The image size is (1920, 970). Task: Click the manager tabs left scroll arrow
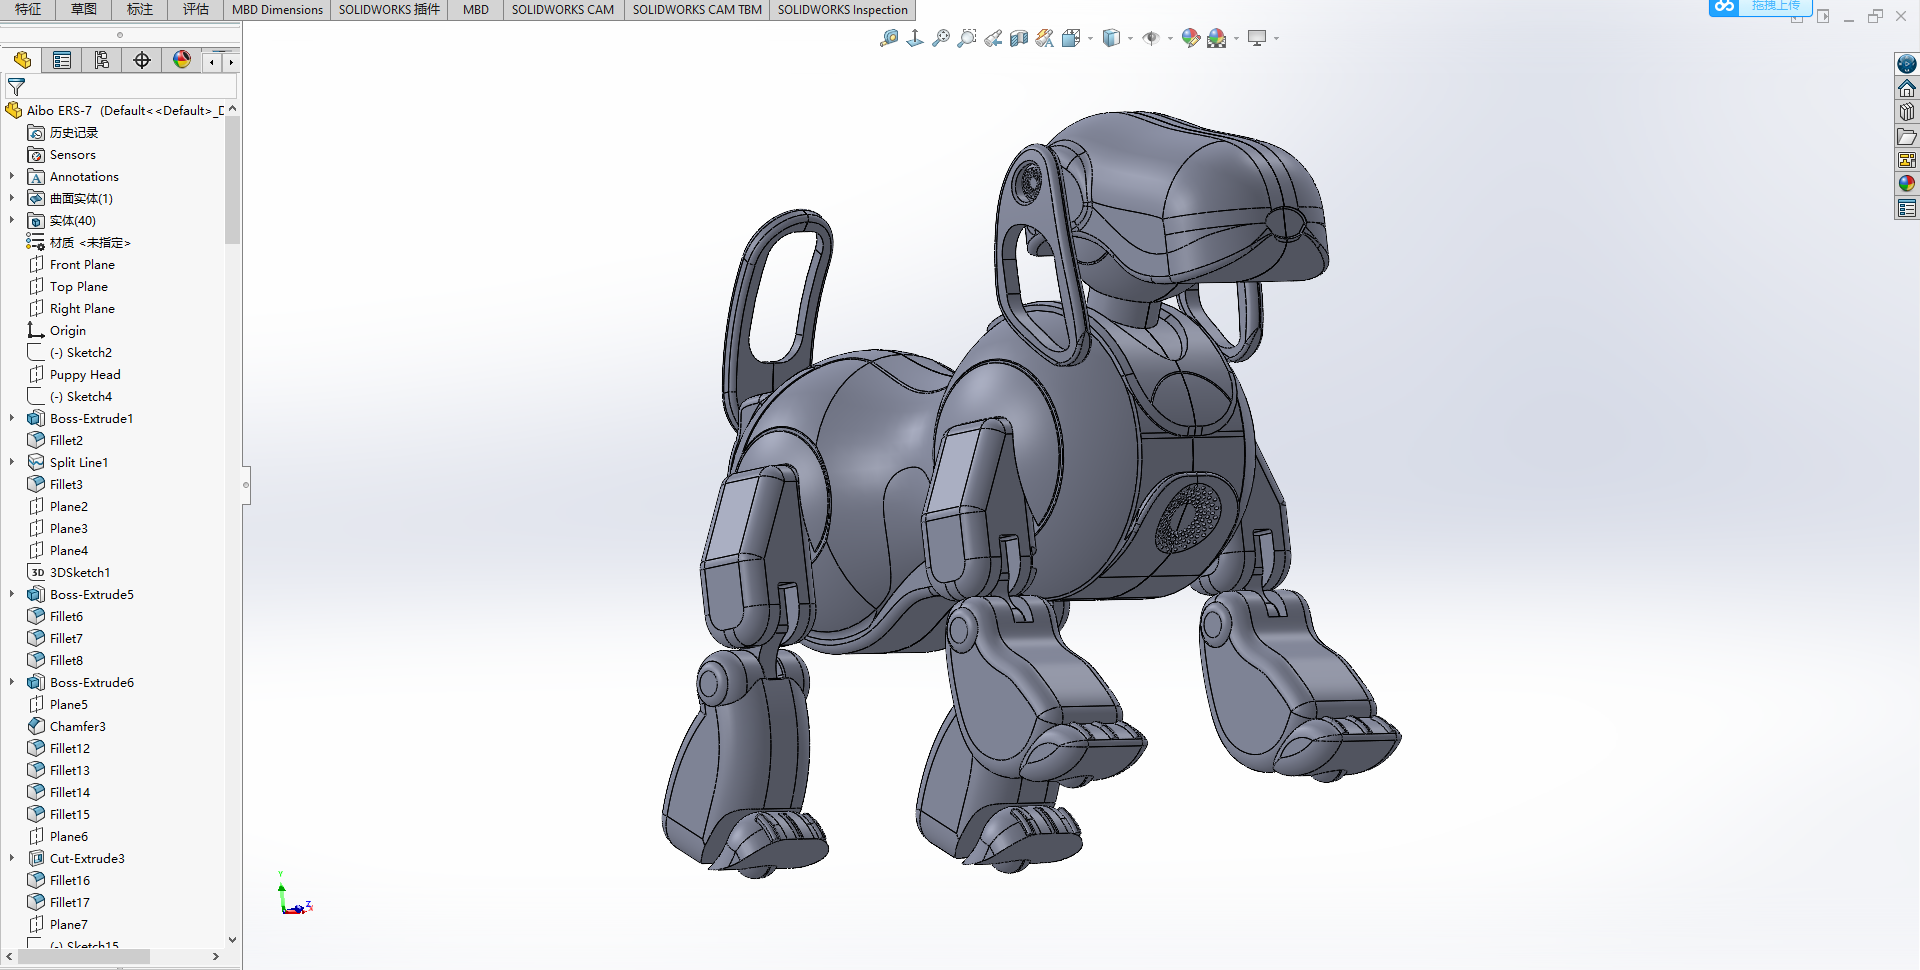coord(212,62)
